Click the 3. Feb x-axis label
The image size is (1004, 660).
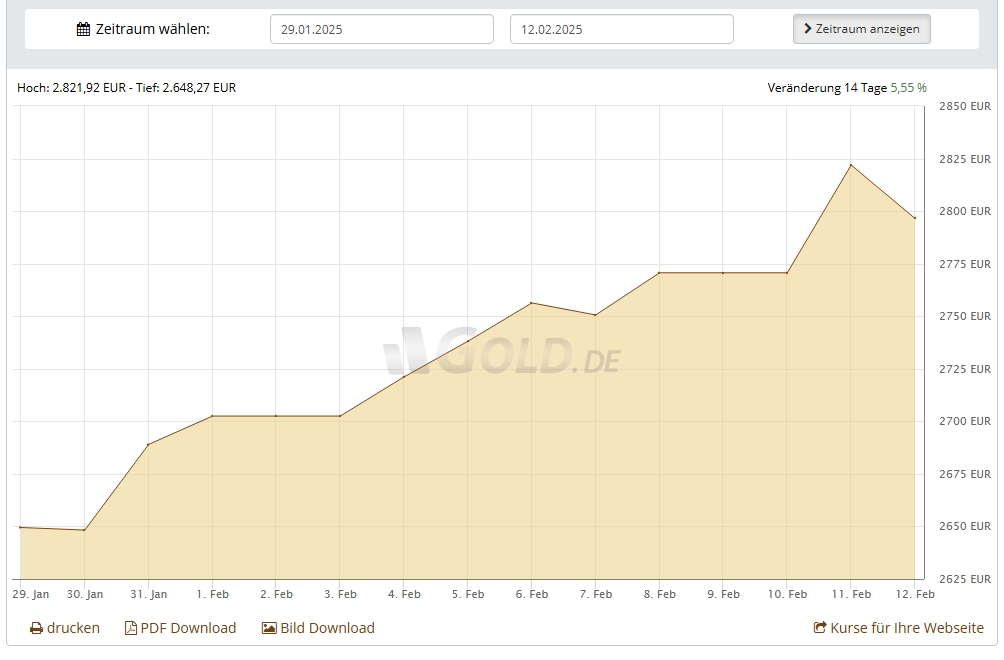tap(340, 594)
